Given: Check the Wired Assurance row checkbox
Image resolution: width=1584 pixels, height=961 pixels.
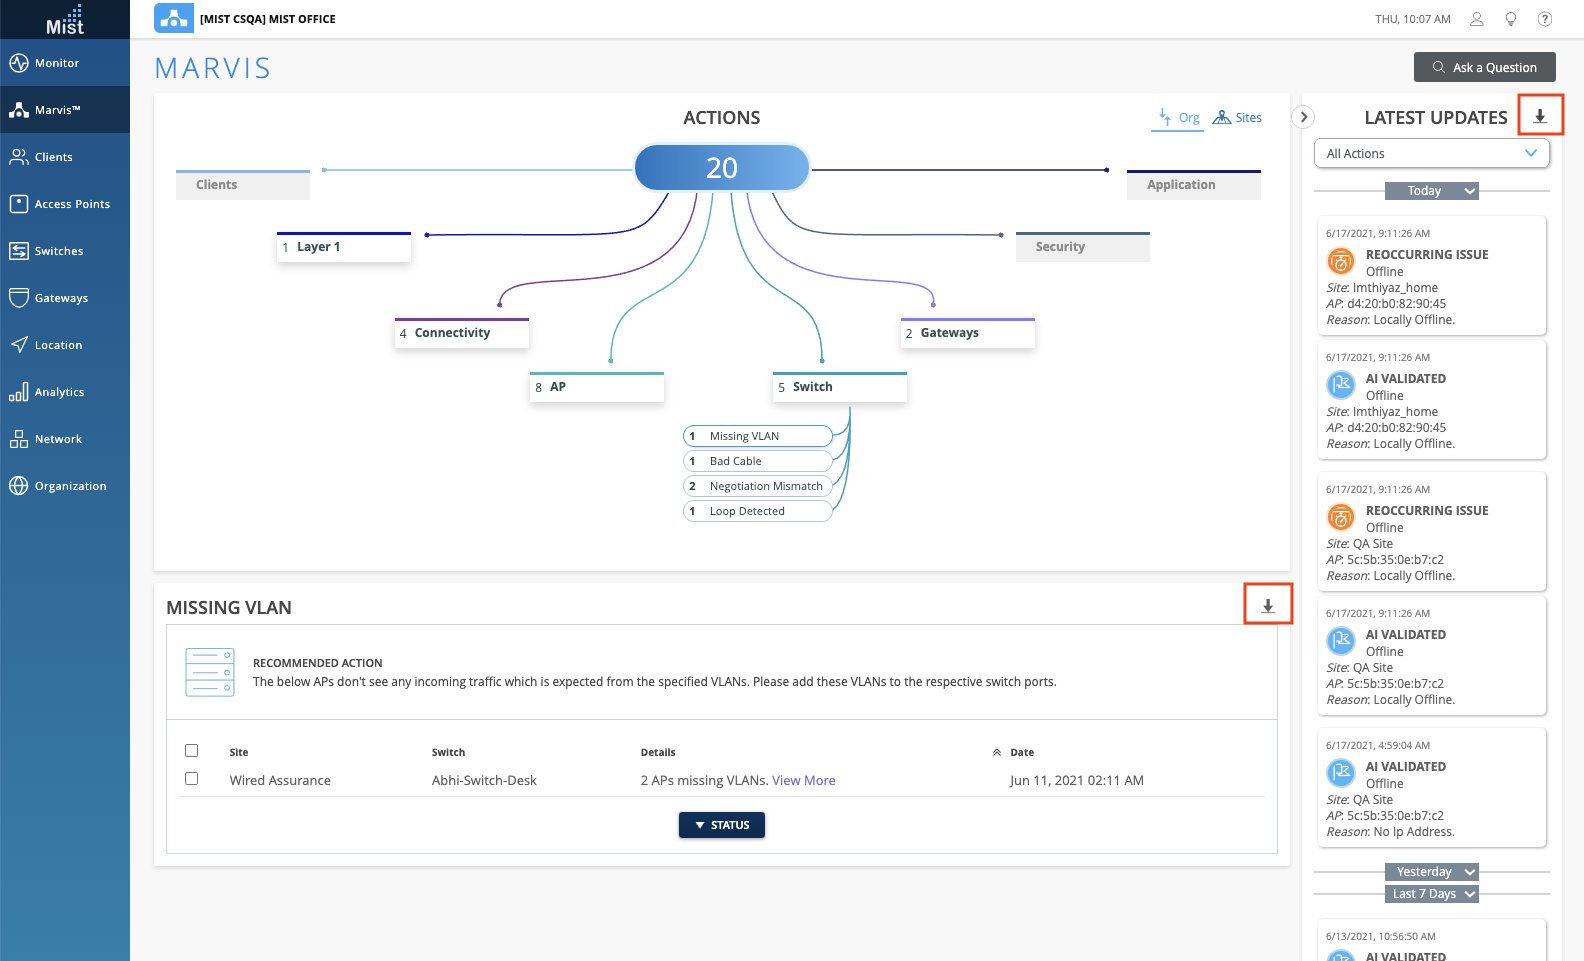Looking at the screenshot, I should (192, 779).
